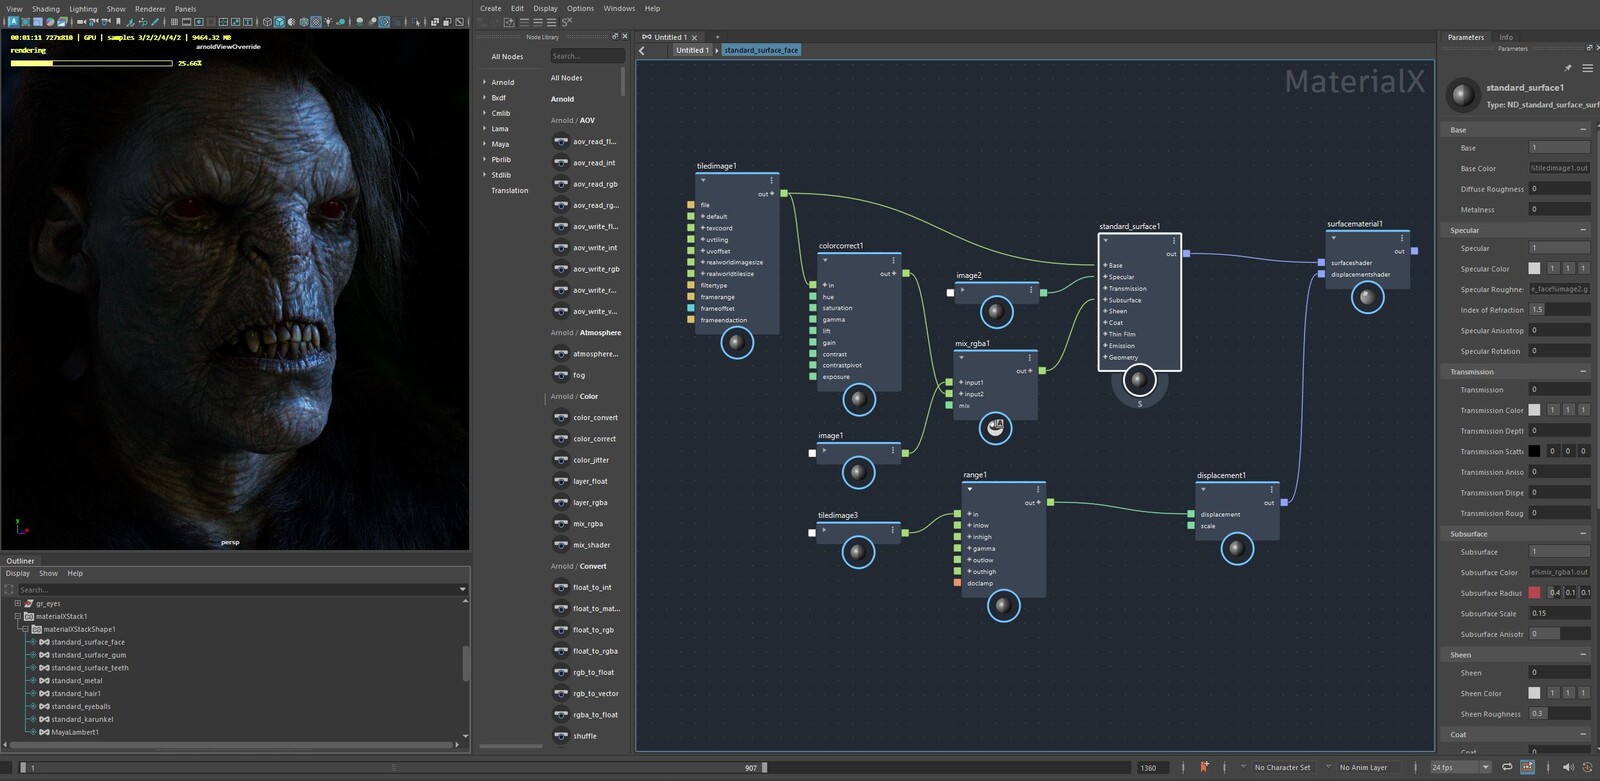
Task: Click the audio speaker icon in status bar
Action: point(1567,767)
